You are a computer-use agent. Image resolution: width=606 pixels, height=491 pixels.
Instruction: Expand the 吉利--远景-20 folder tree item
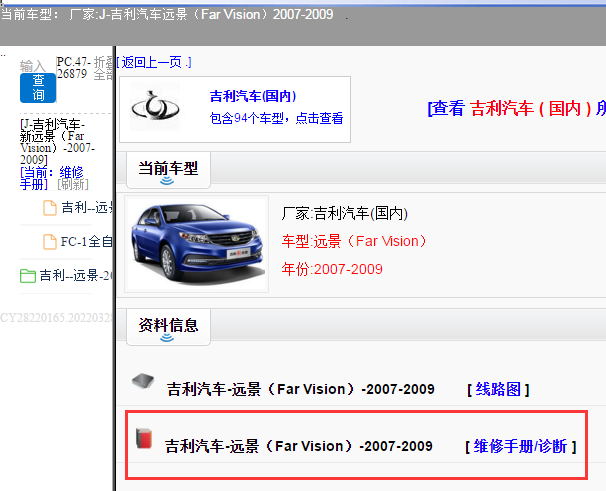coord(76,276)
